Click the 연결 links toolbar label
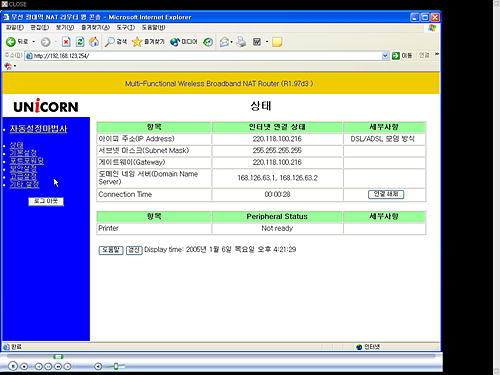 (x=424, y=55)
